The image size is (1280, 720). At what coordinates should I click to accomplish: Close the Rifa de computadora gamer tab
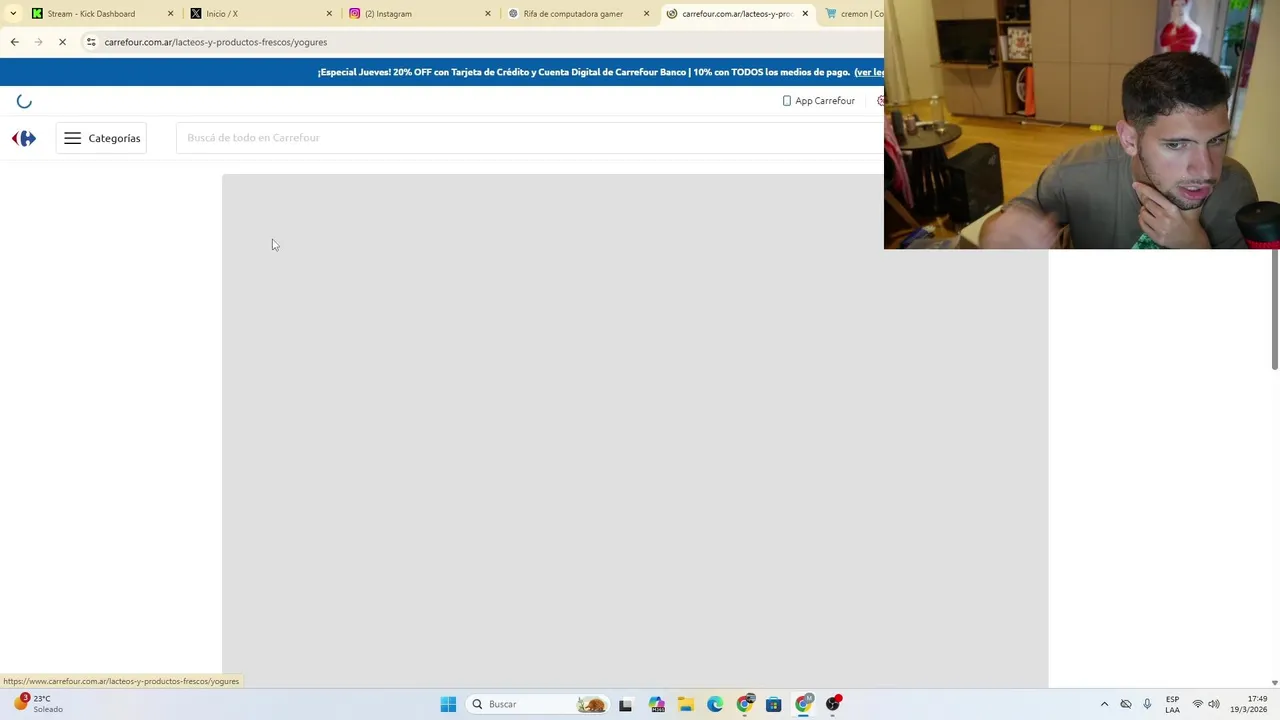coord(647,14)
